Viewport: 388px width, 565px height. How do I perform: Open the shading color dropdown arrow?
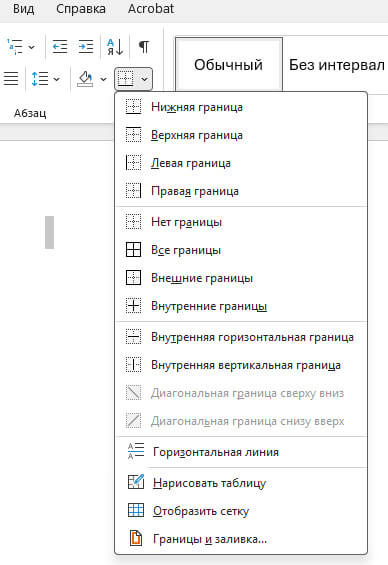click(103, 79)
